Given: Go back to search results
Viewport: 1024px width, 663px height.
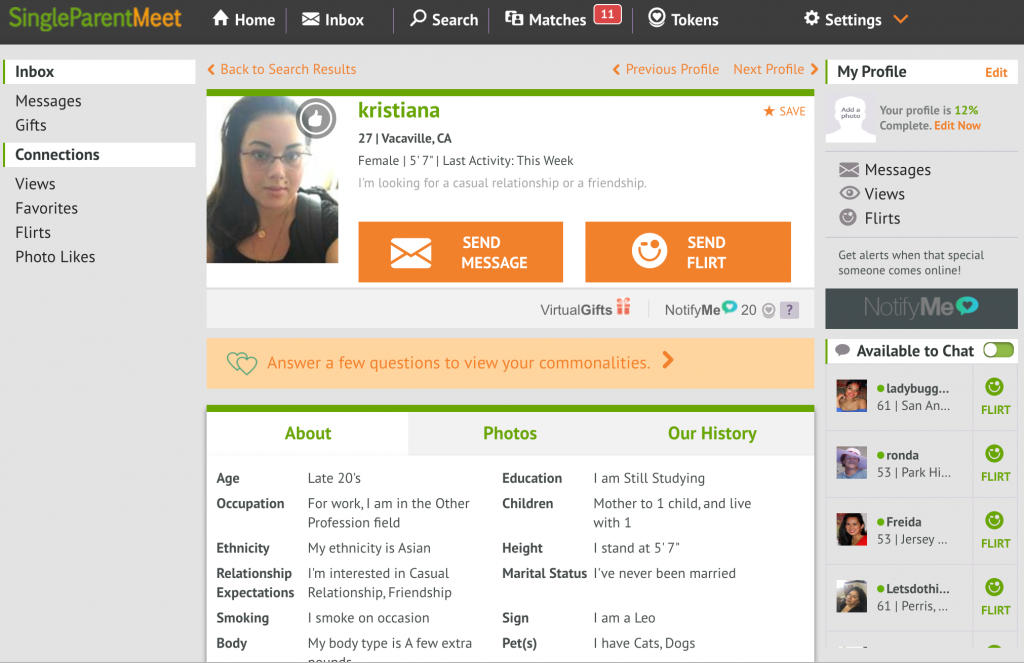Looking at the screenshot, I should tap(281, 69).
